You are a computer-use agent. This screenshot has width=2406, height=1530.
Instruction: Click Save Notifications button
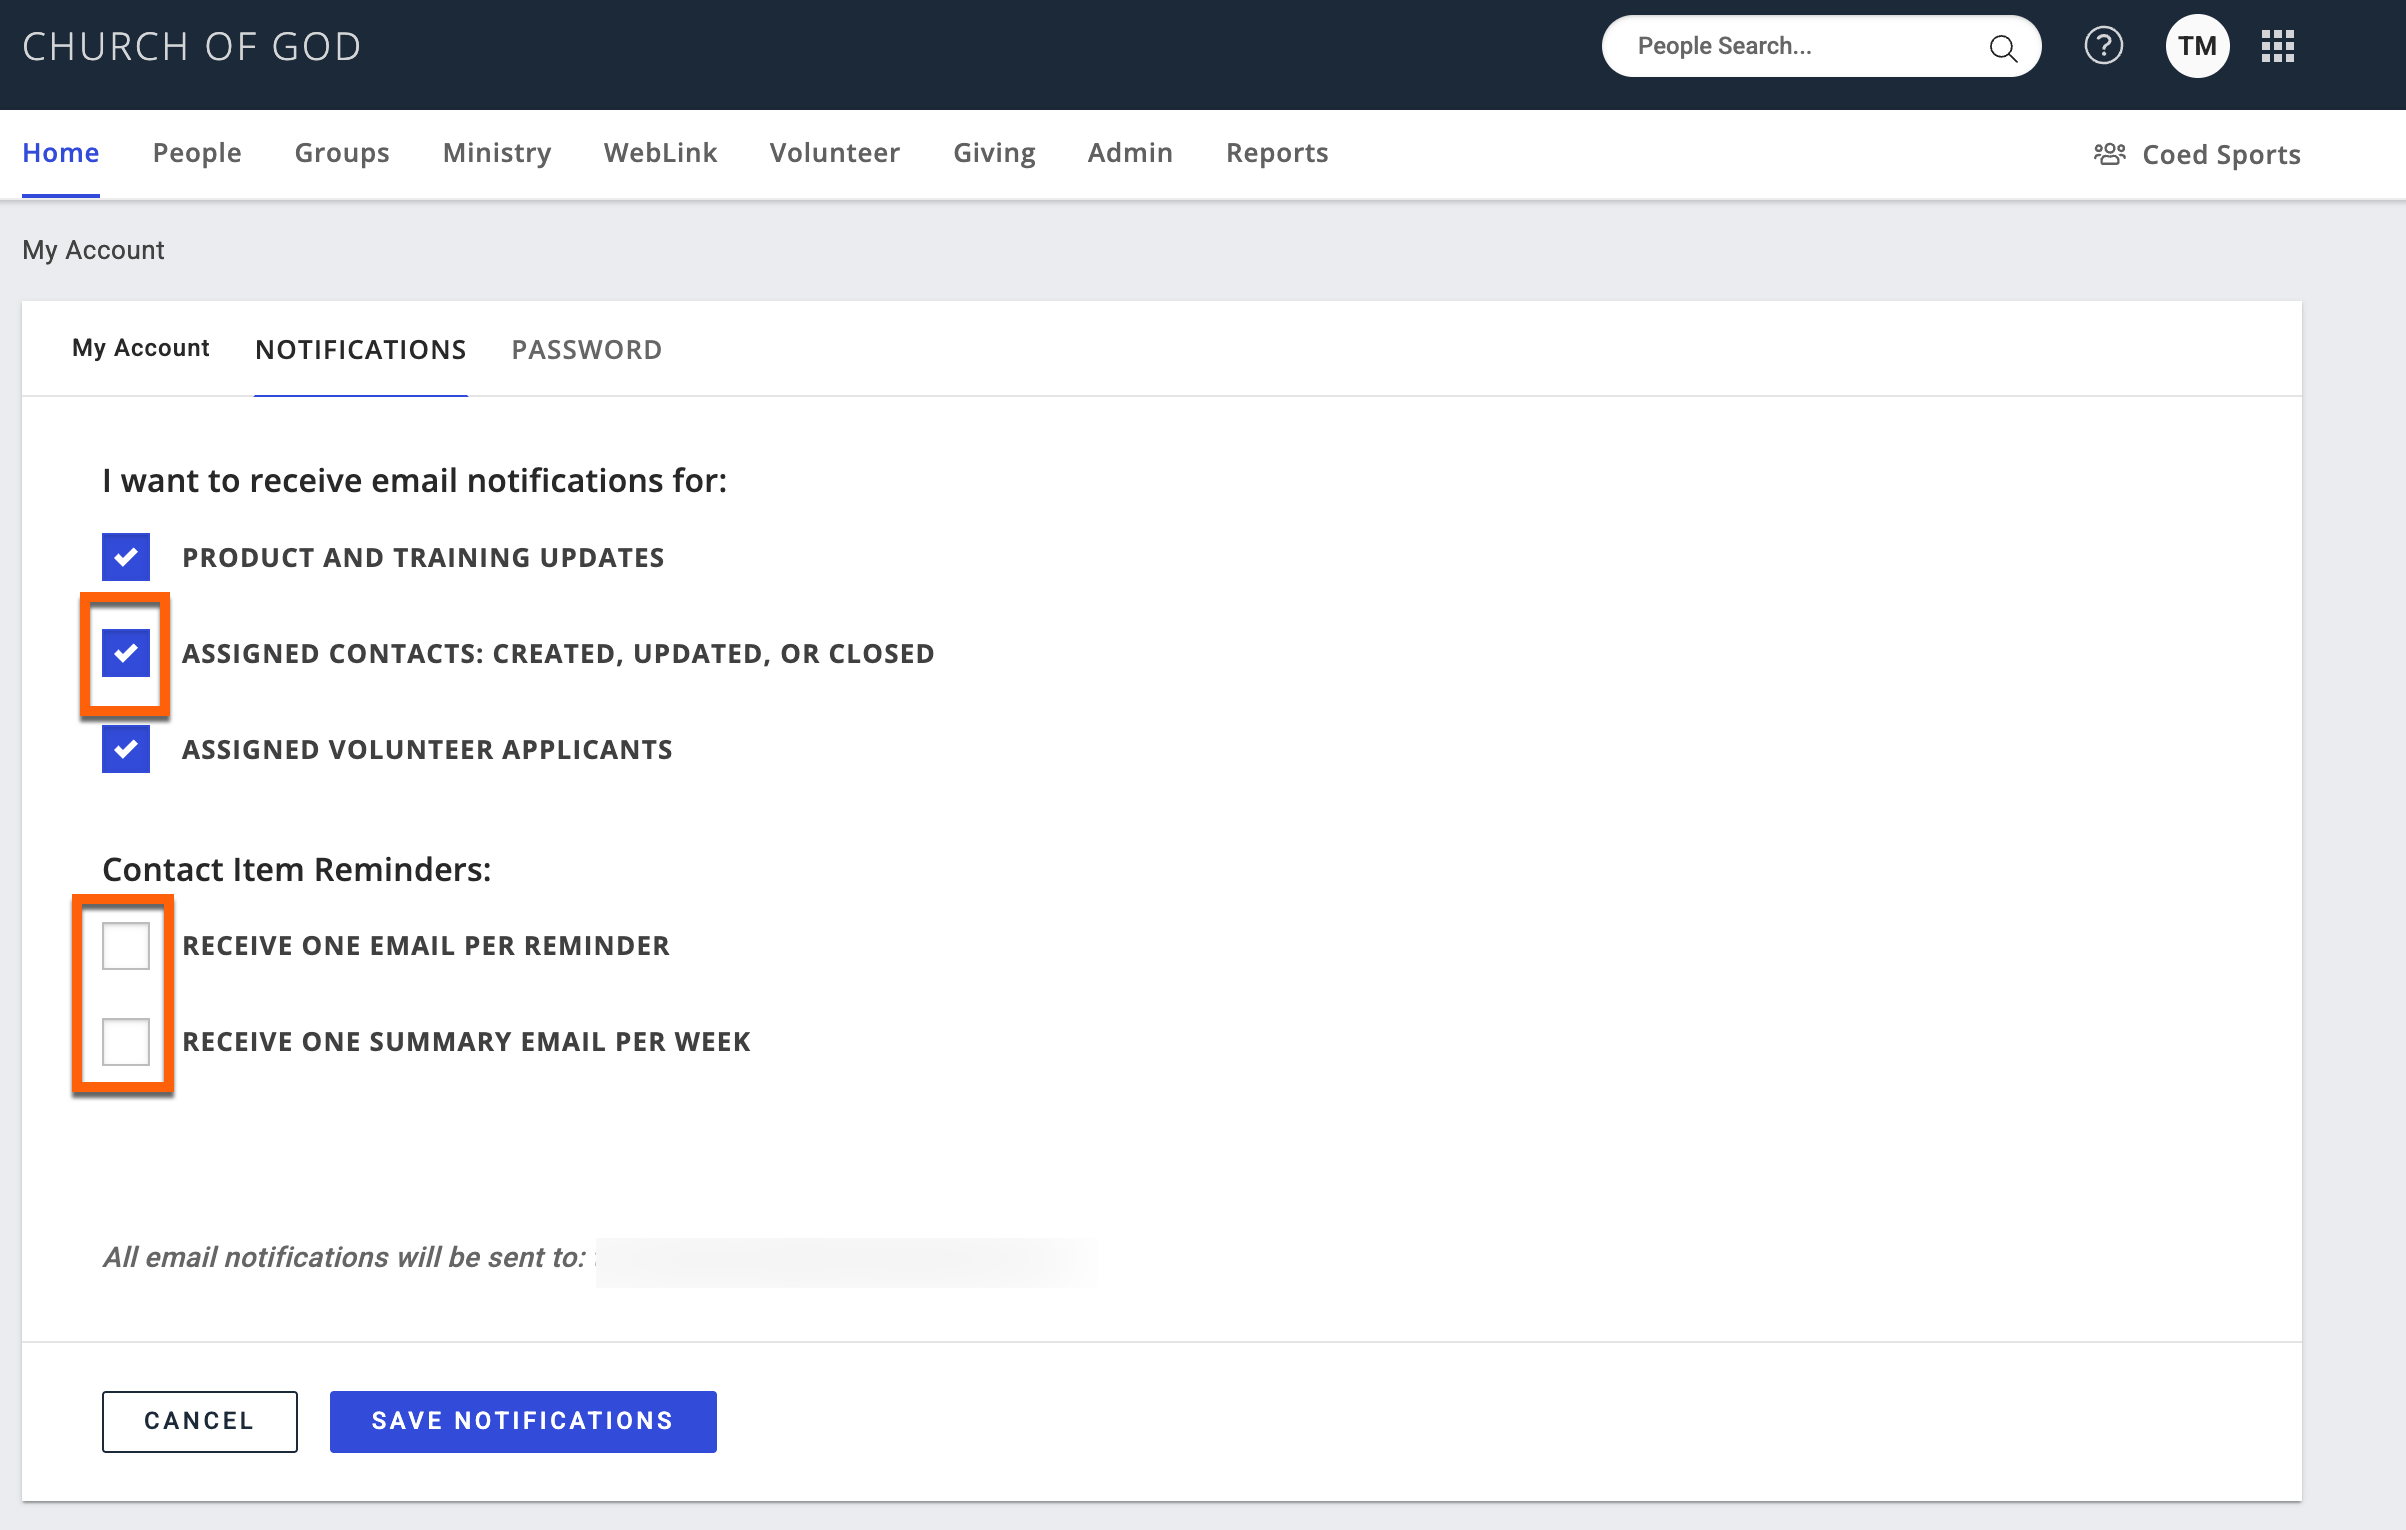[523, 1421]
